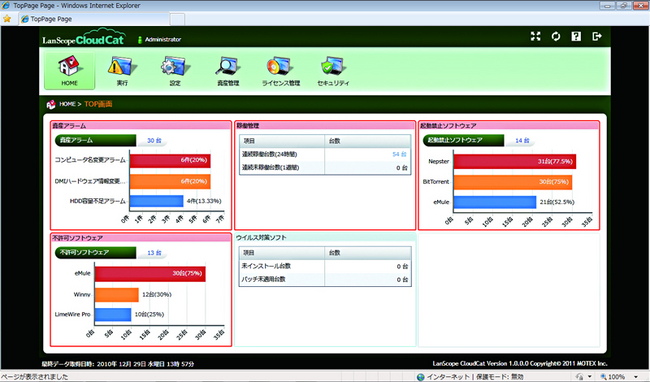Click the 起動禁止ソフトウェア green header button
Viewport: 650px width, 382px height.
pyautogui.click(x=463, y=140)
